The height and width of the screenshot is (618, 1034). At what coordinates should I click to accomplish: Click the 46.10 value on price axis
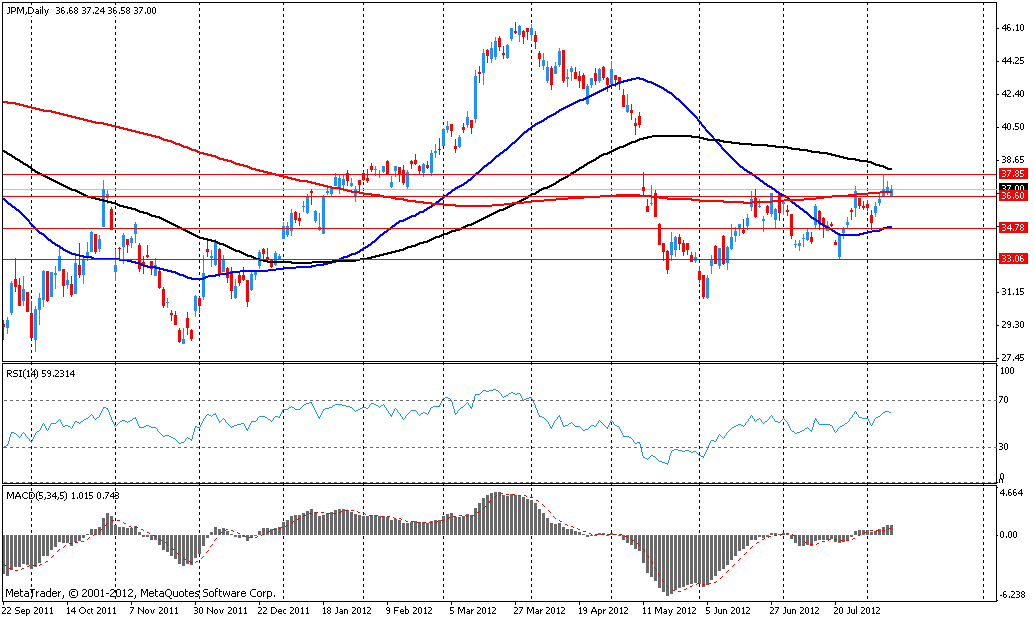point(1013,28)
